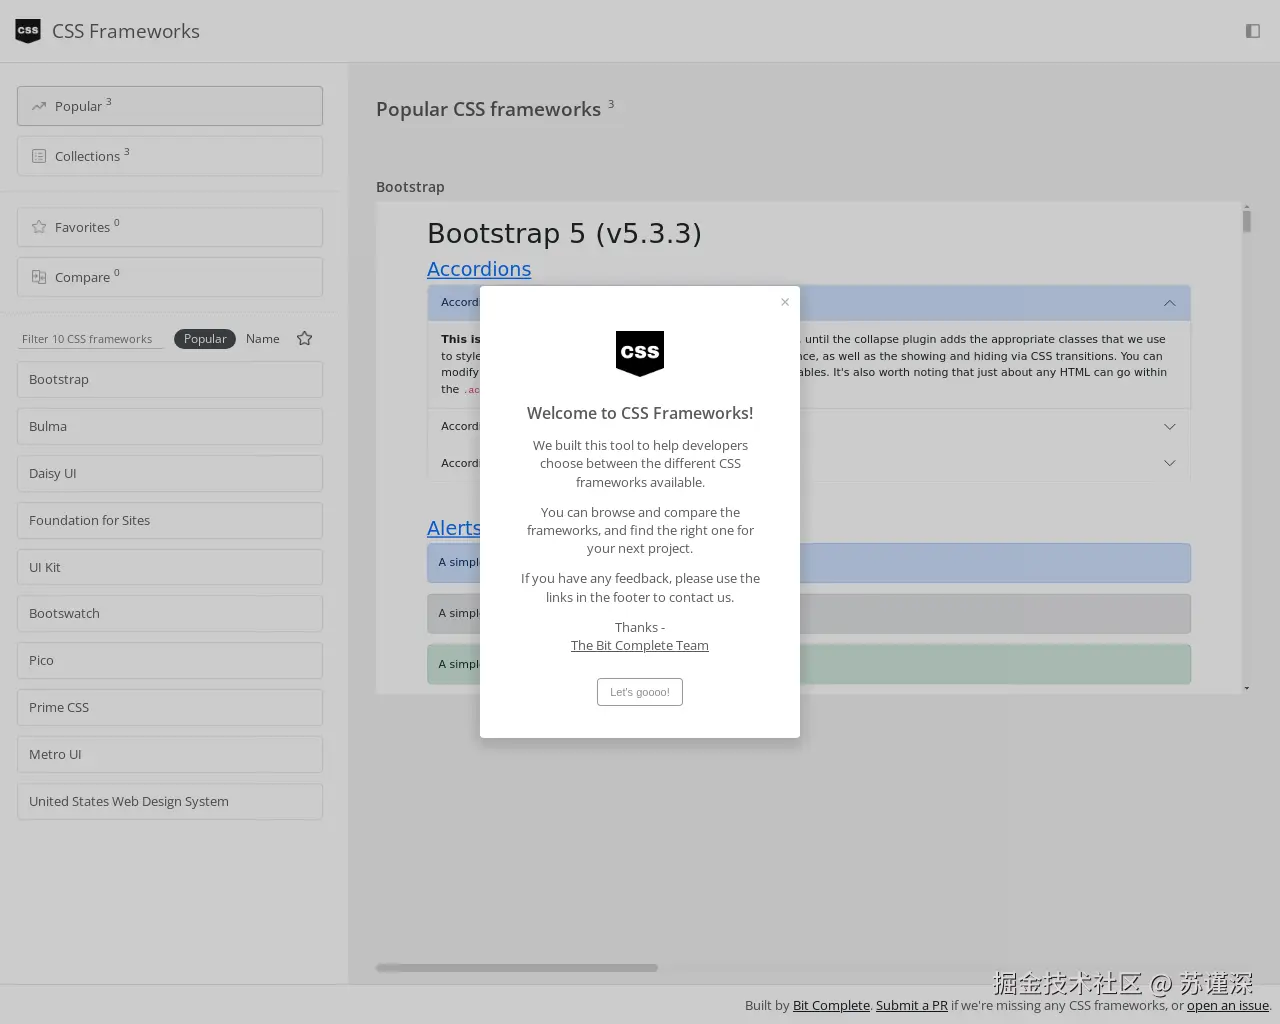Focus the Filter 10 CSS frameworks field

pos(91,339)
